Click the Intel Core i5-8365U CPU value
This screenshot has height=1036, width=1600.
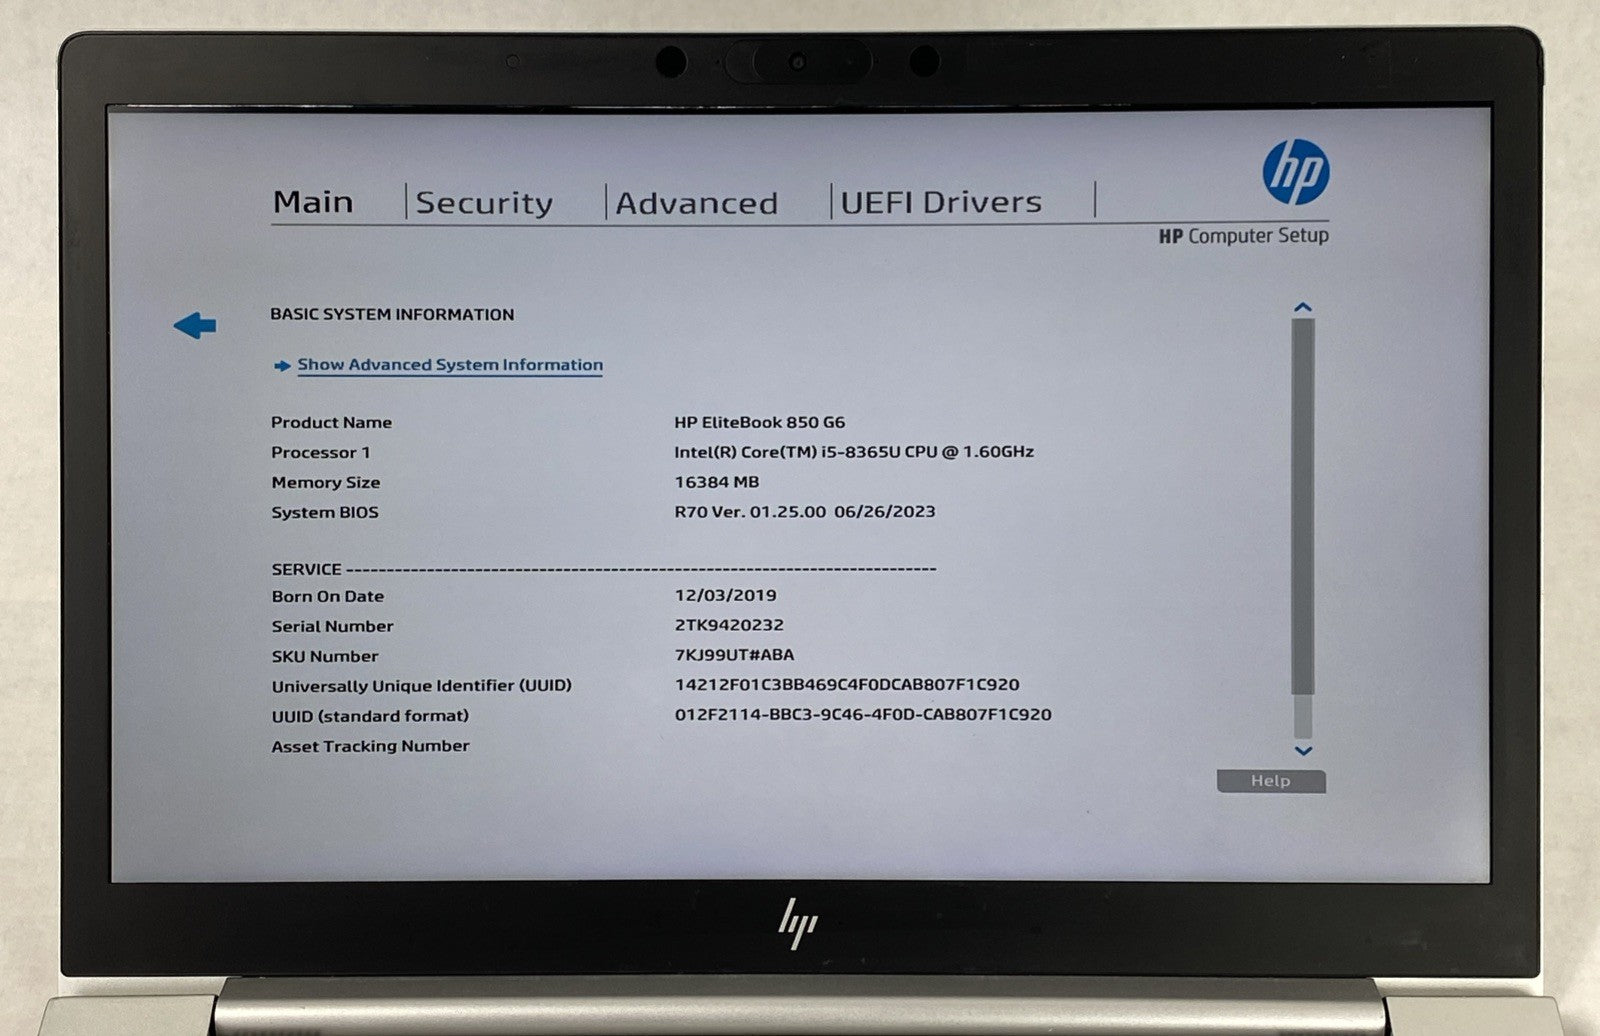pyautogui.click(x=854, y=452)
